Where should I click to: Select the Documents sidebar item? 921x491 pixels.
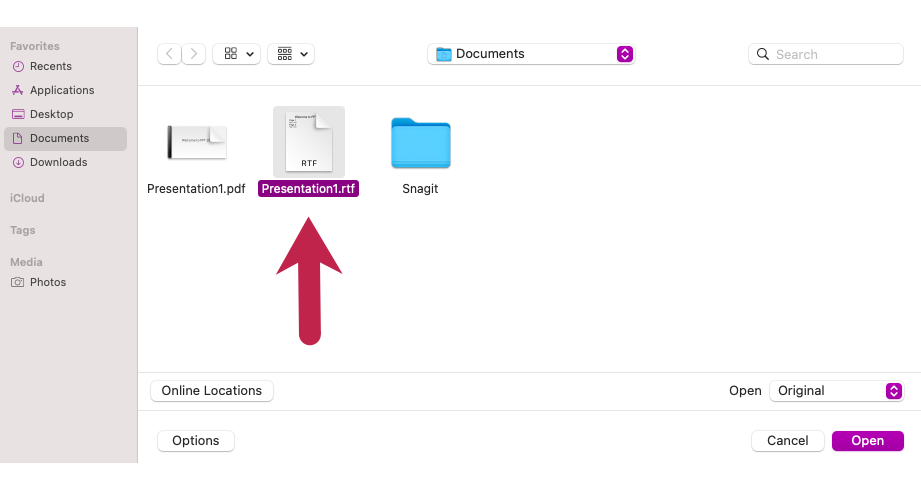(x=65, y=139)
